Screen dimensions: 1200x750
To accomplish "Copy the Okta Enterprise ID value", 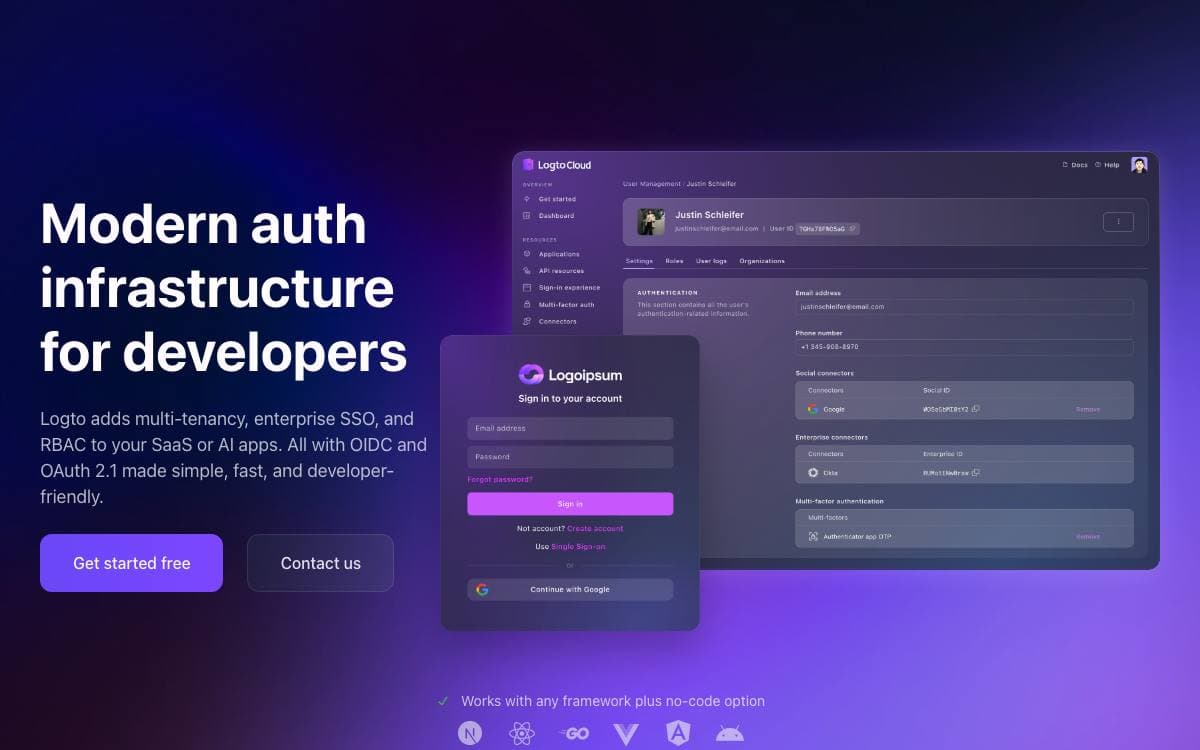I will tap(976, 473).
